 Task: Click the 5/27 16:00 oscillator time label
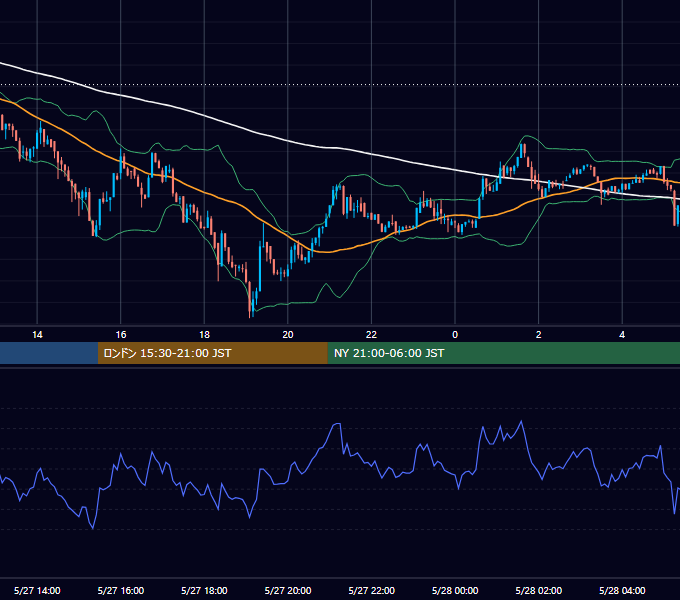[x=121, y=590]
